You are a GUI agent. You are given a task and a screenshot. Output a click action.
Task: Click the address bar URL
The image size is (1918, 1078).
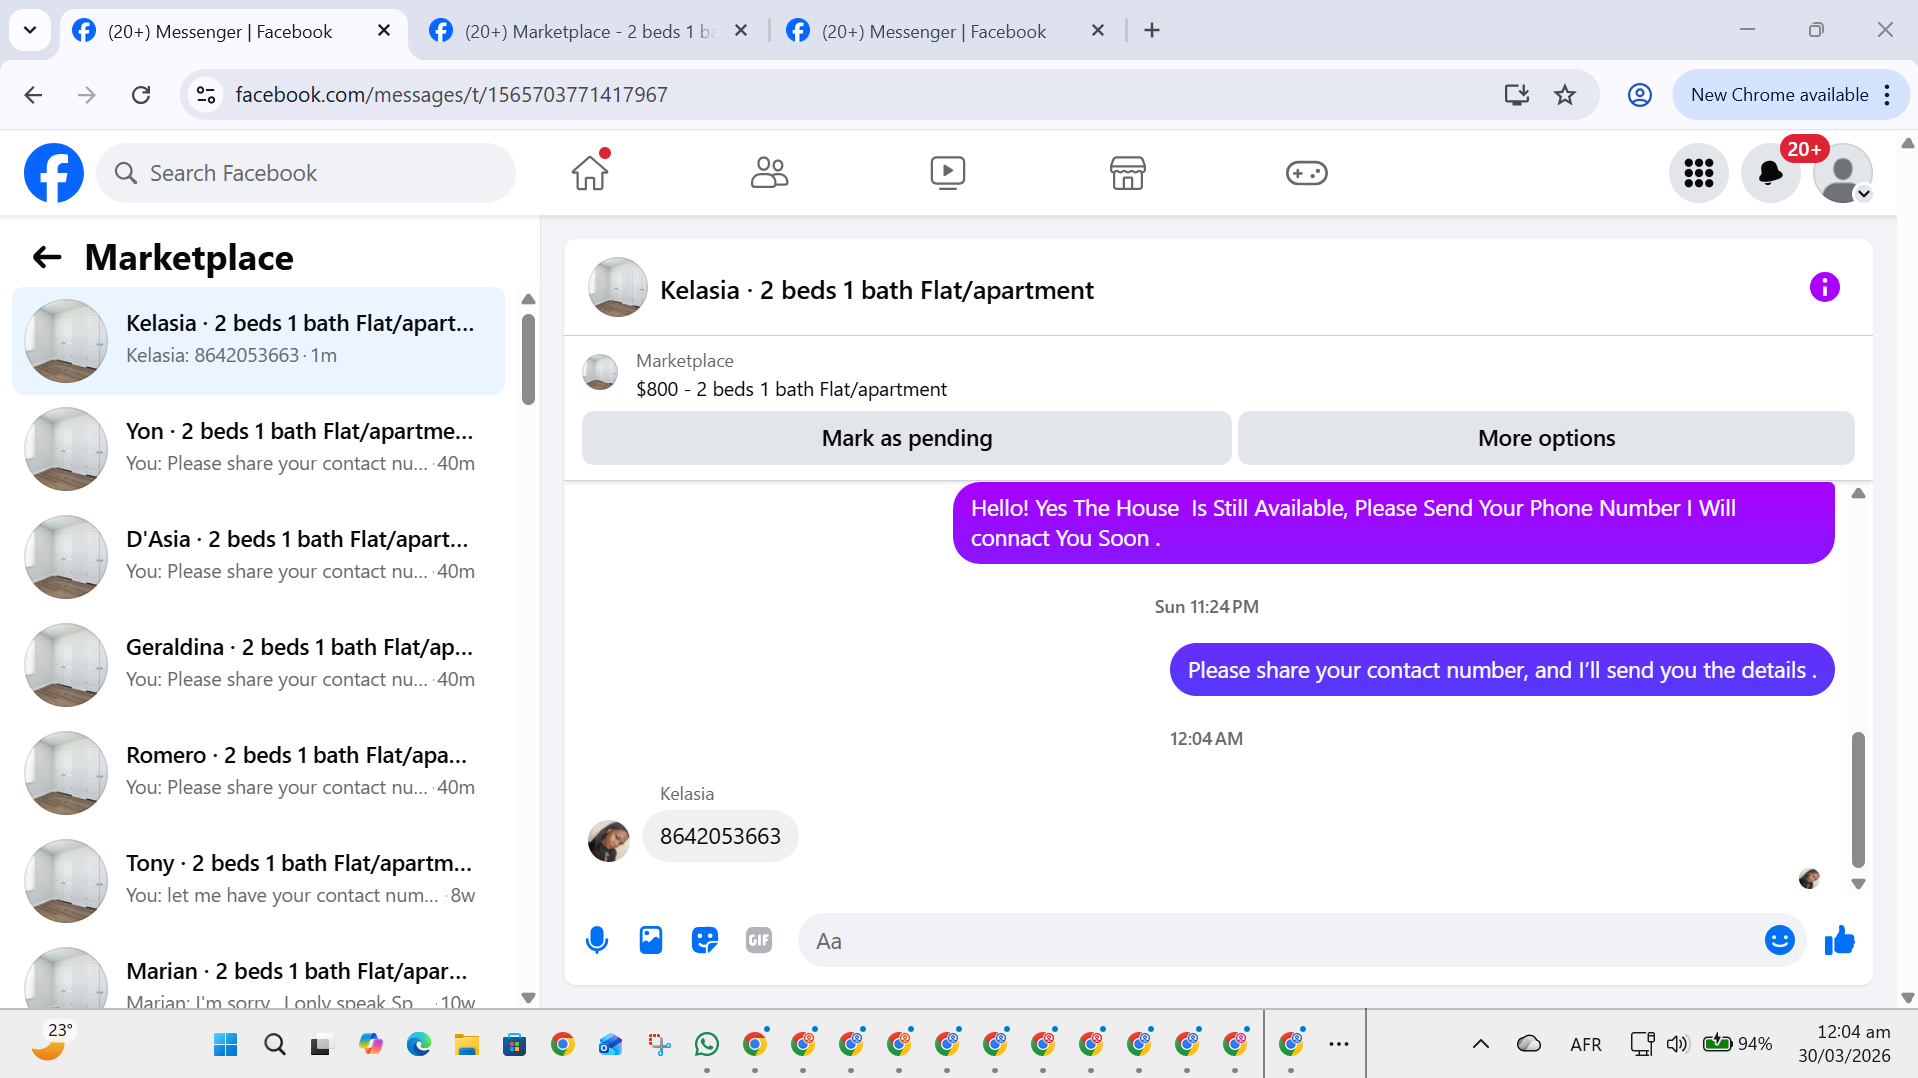451,95
